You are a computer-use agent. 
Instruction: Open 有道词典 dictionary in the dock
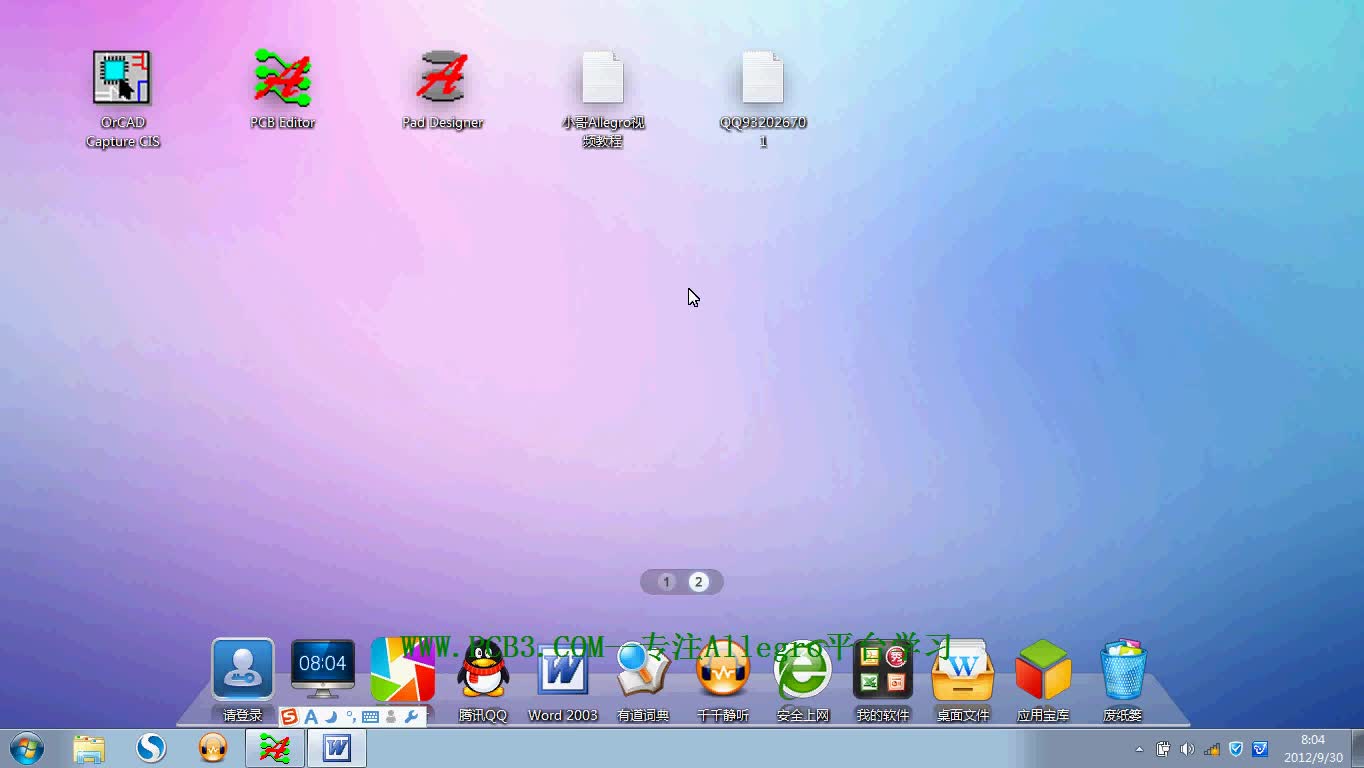643,669
